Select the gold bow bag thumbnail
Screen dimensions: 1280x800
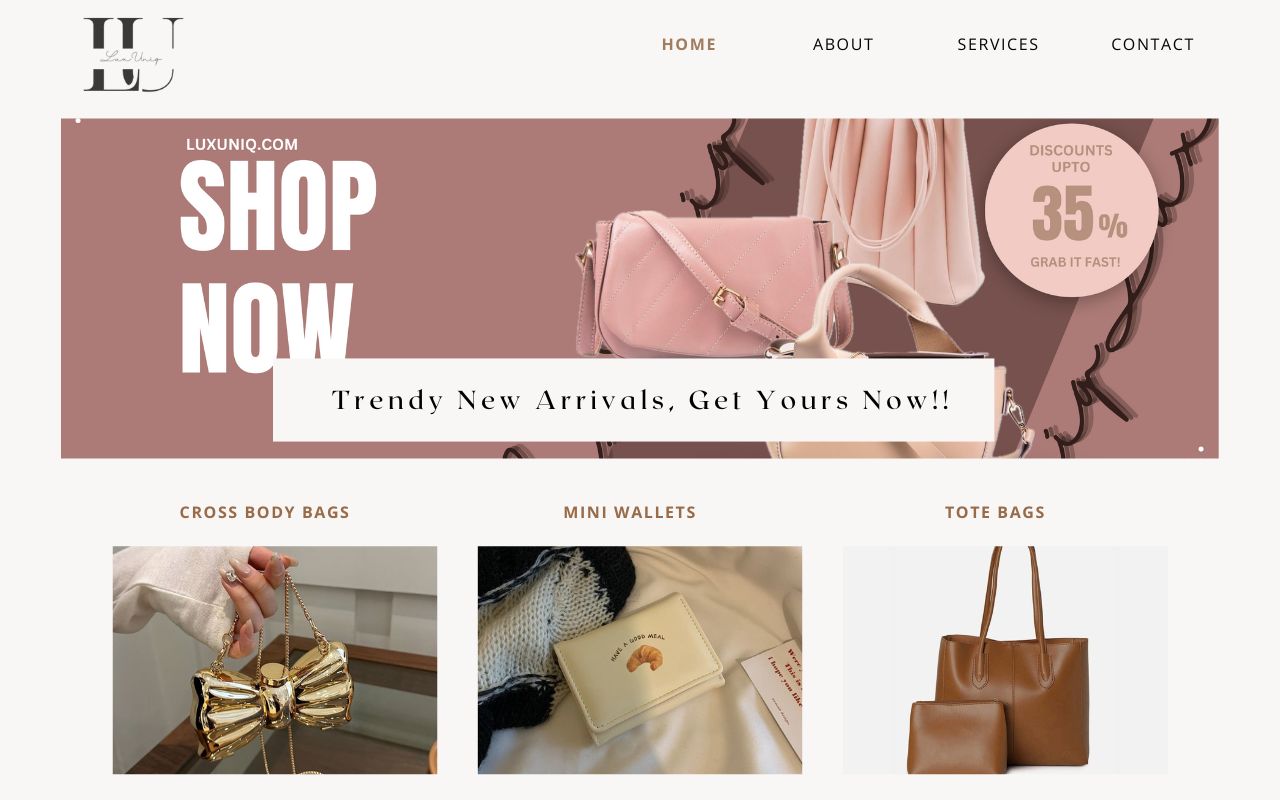pos(275,660)
